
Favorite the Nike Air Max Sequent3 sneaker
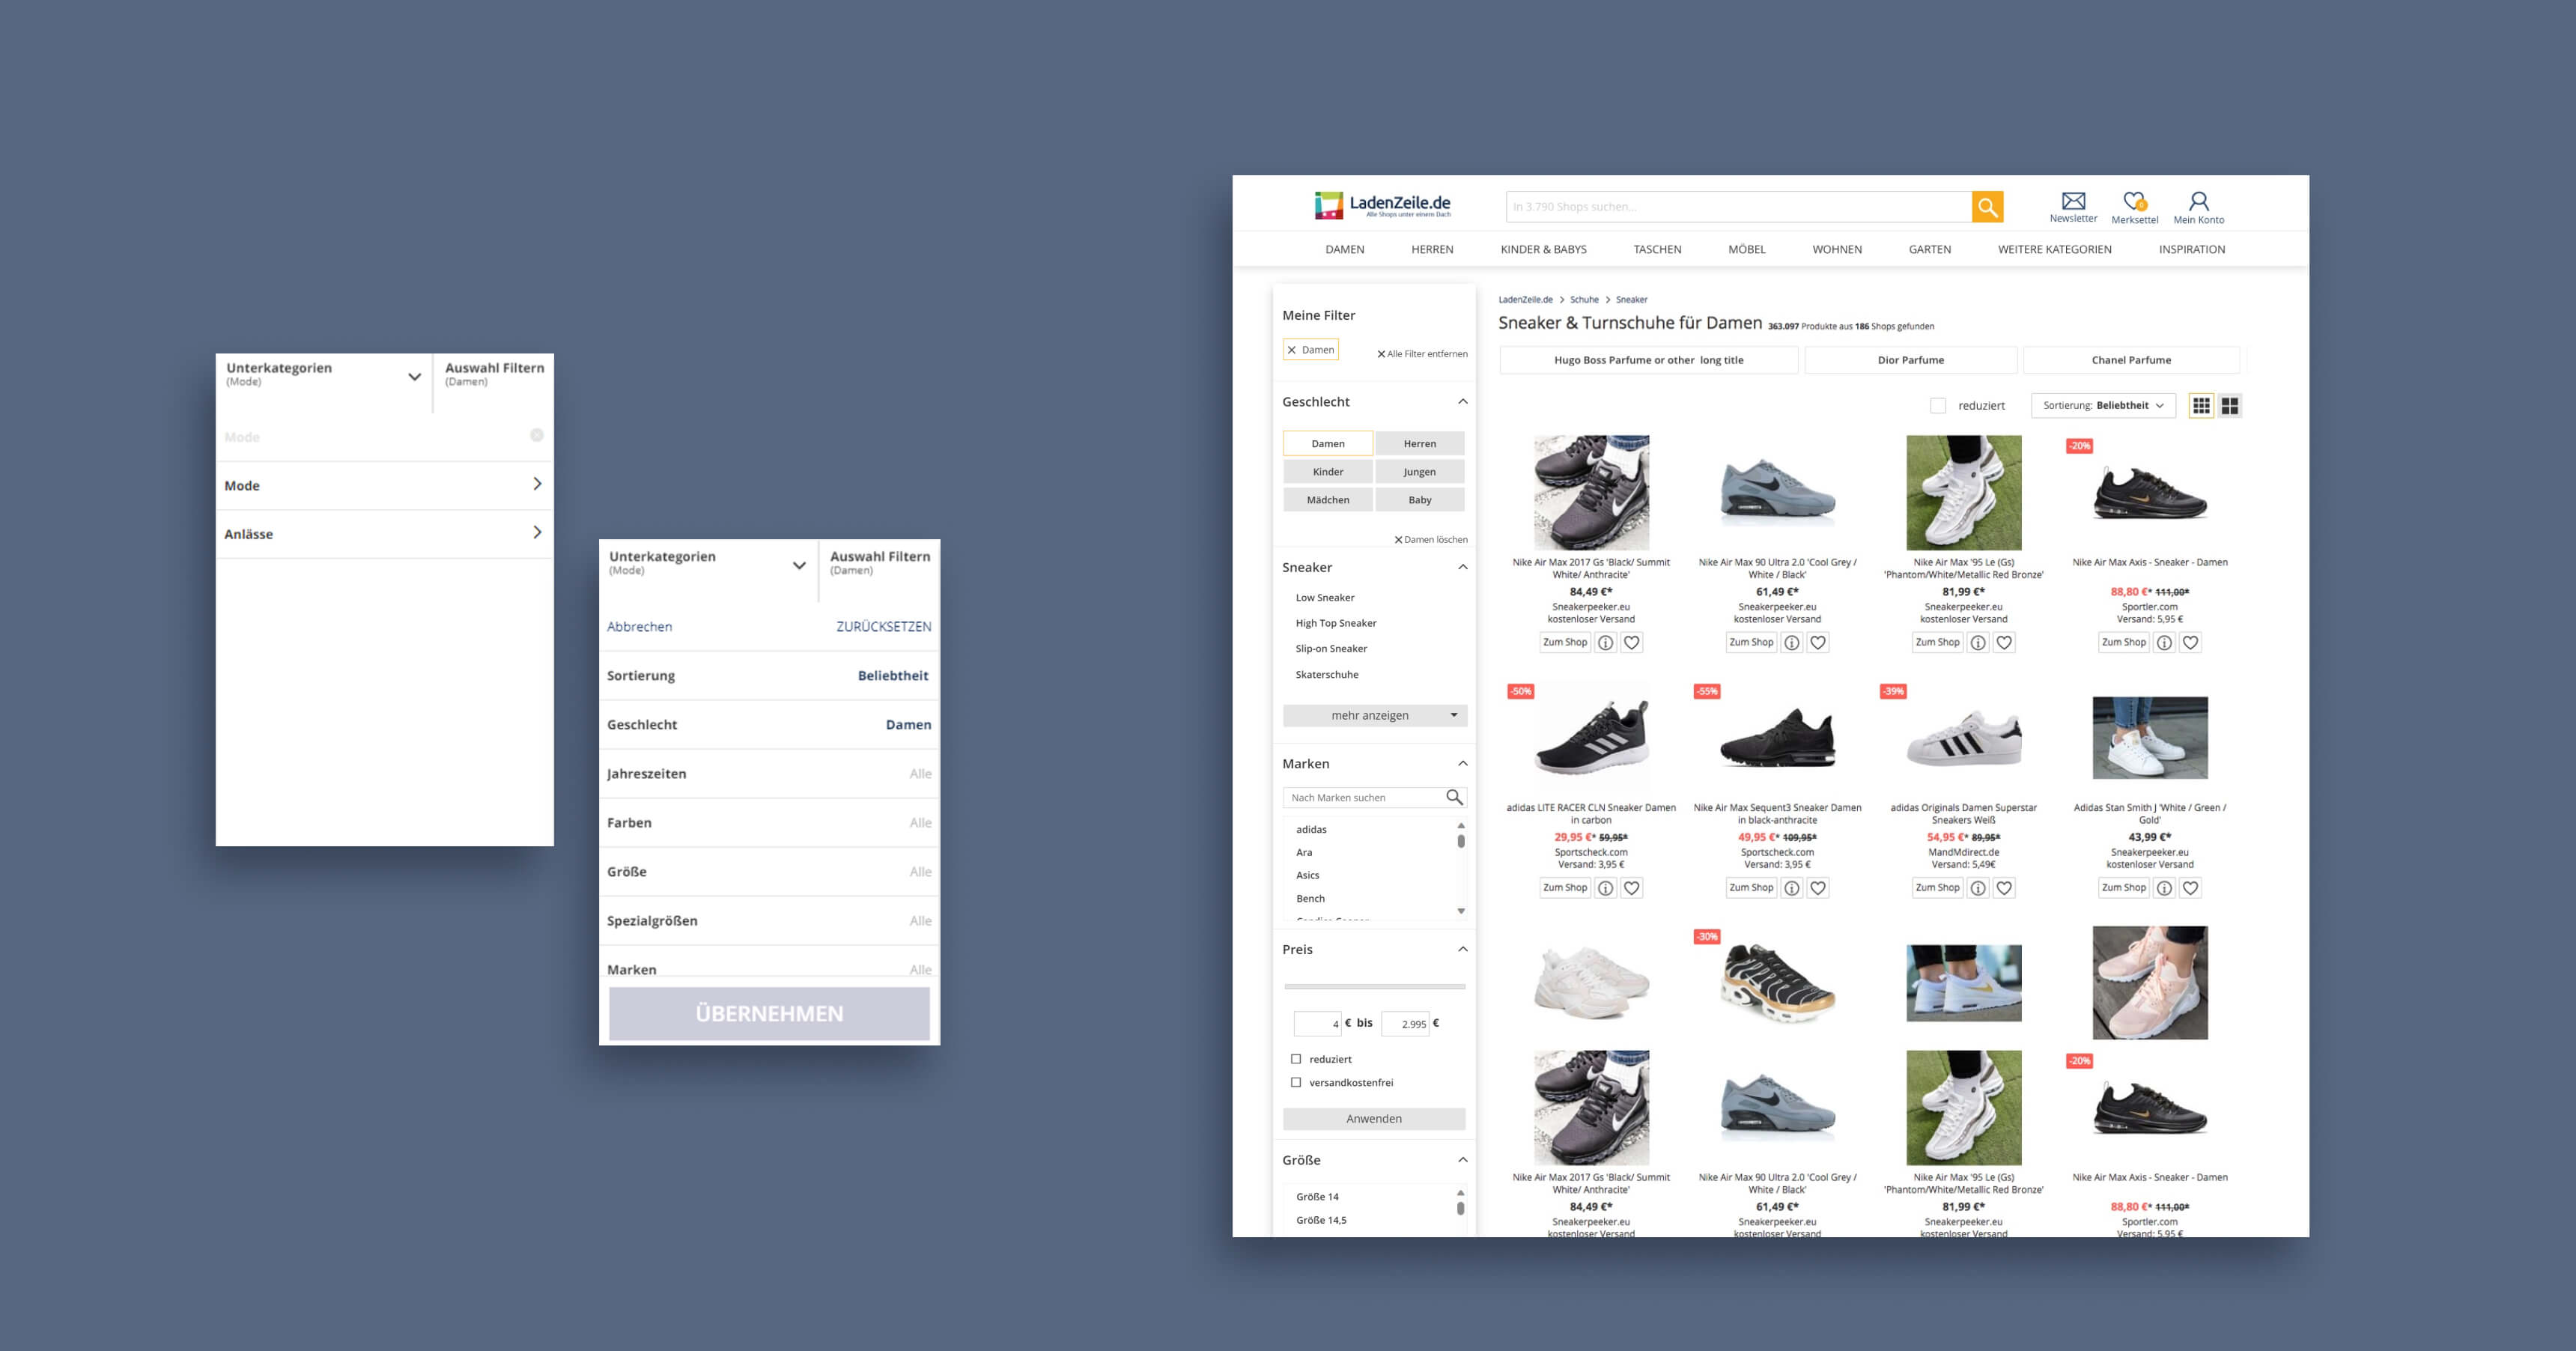(x=1818, y=888)
